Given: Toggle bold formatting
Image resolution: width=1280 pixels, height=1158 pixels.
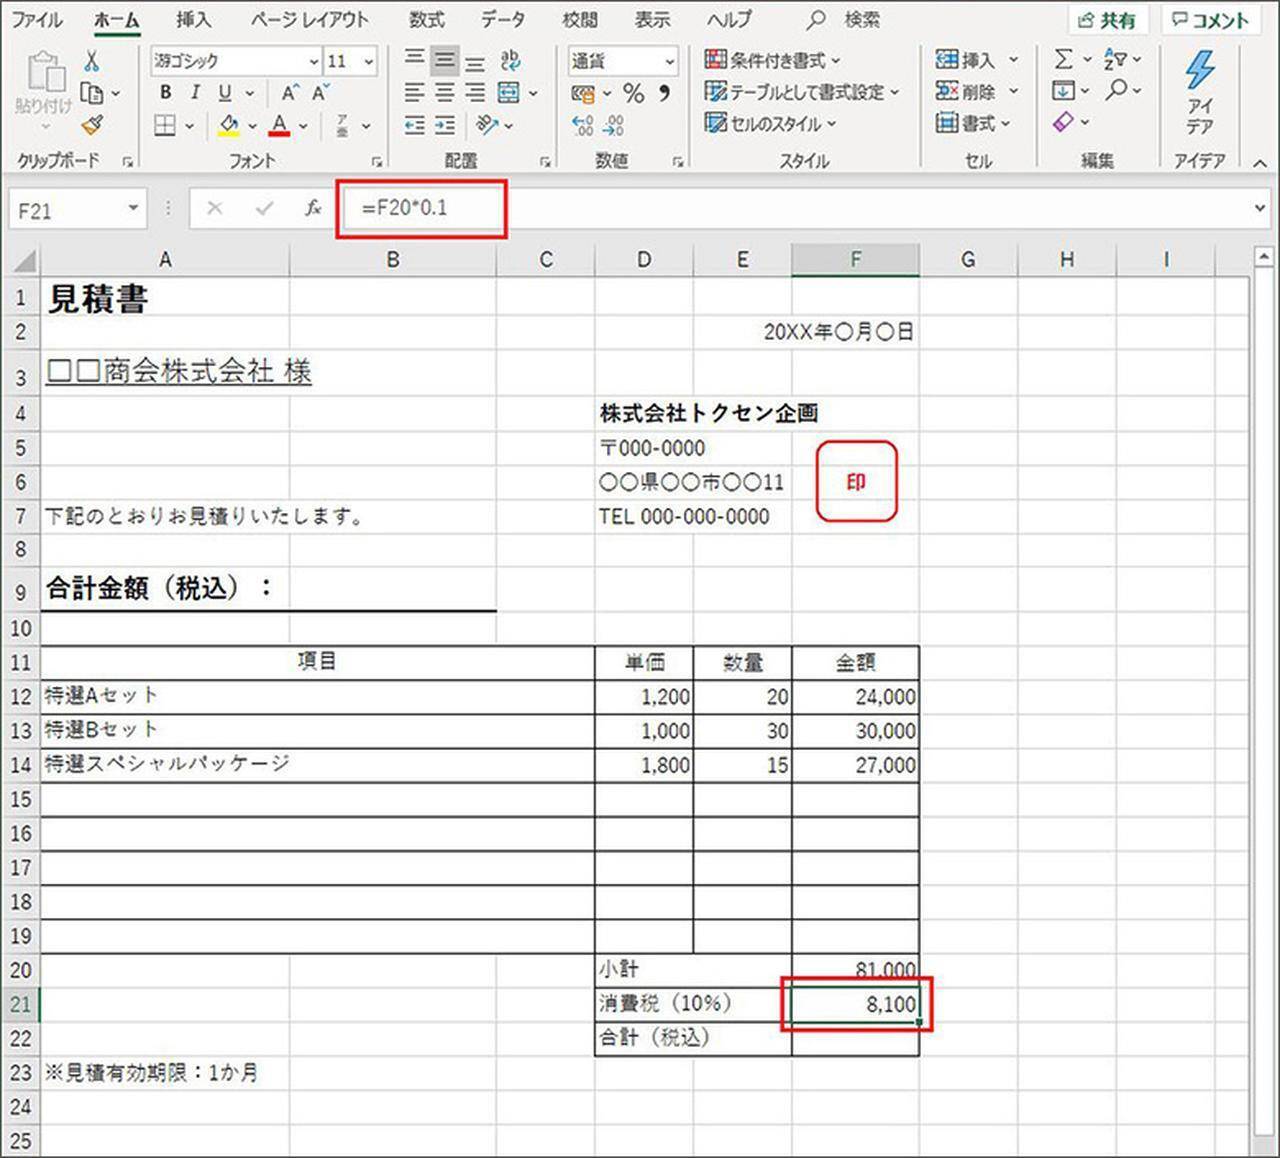Looking at the screenshot, I should tap(166, 93).
